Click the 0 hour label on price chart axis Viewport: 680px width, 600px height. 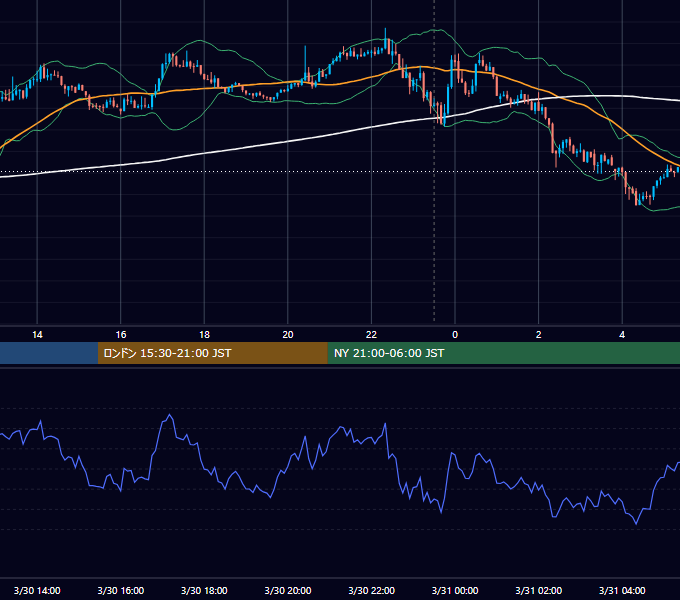click(x=455, y=335)
